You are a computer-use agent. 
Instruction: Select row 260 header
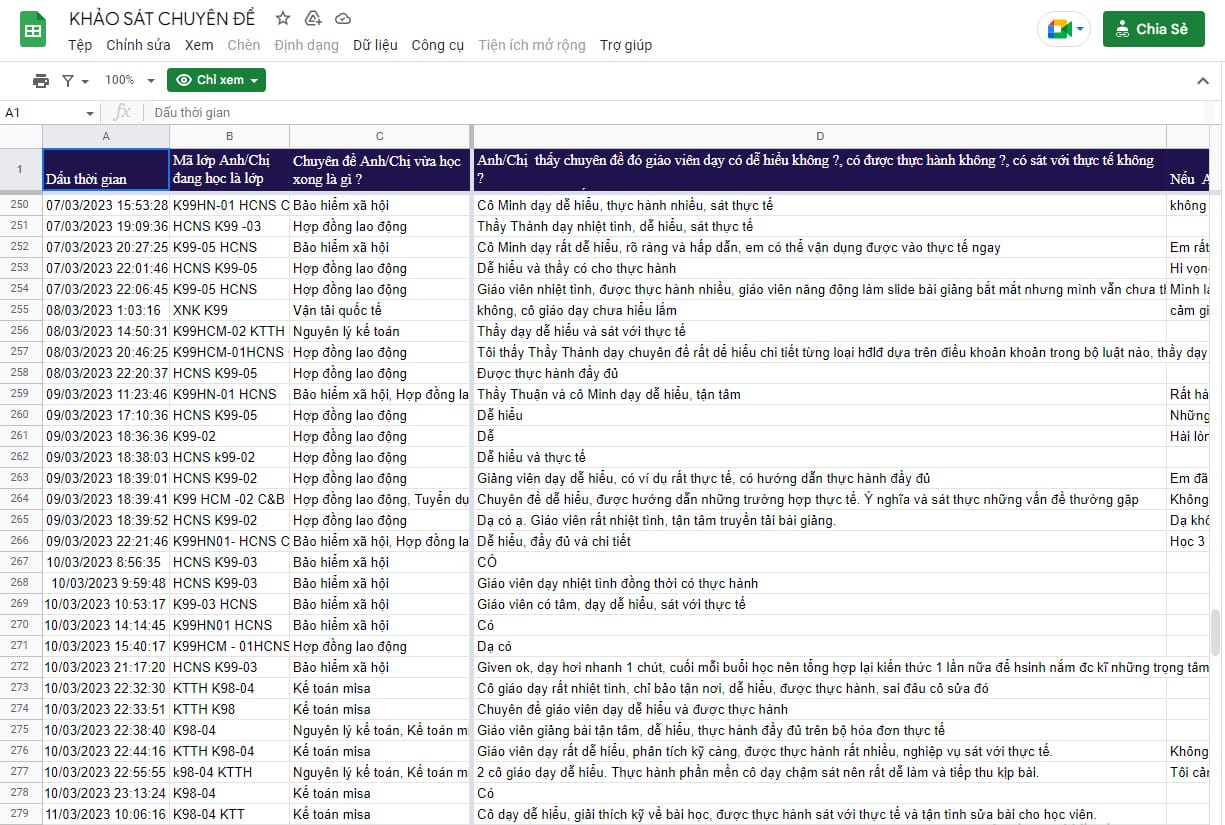(20, 415)
